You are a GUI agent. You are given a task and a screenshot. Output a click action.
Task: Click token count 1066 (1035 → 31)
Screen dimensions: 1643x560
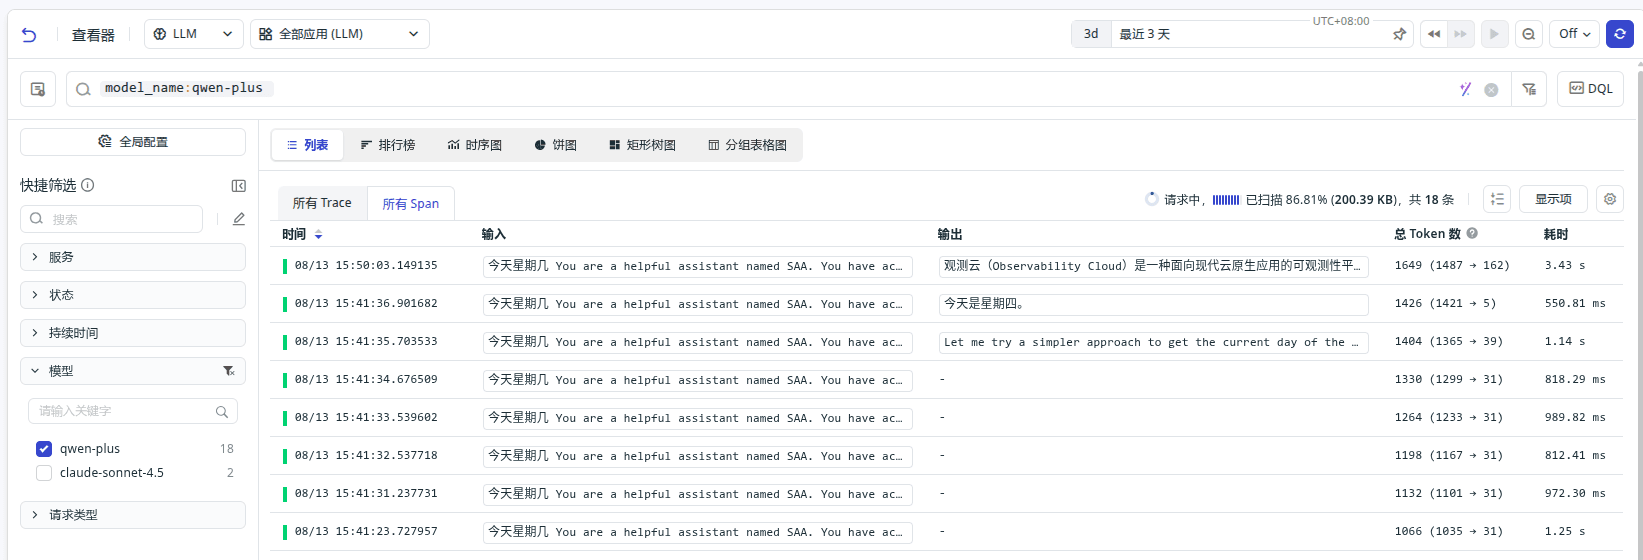tap(1449, 532)
